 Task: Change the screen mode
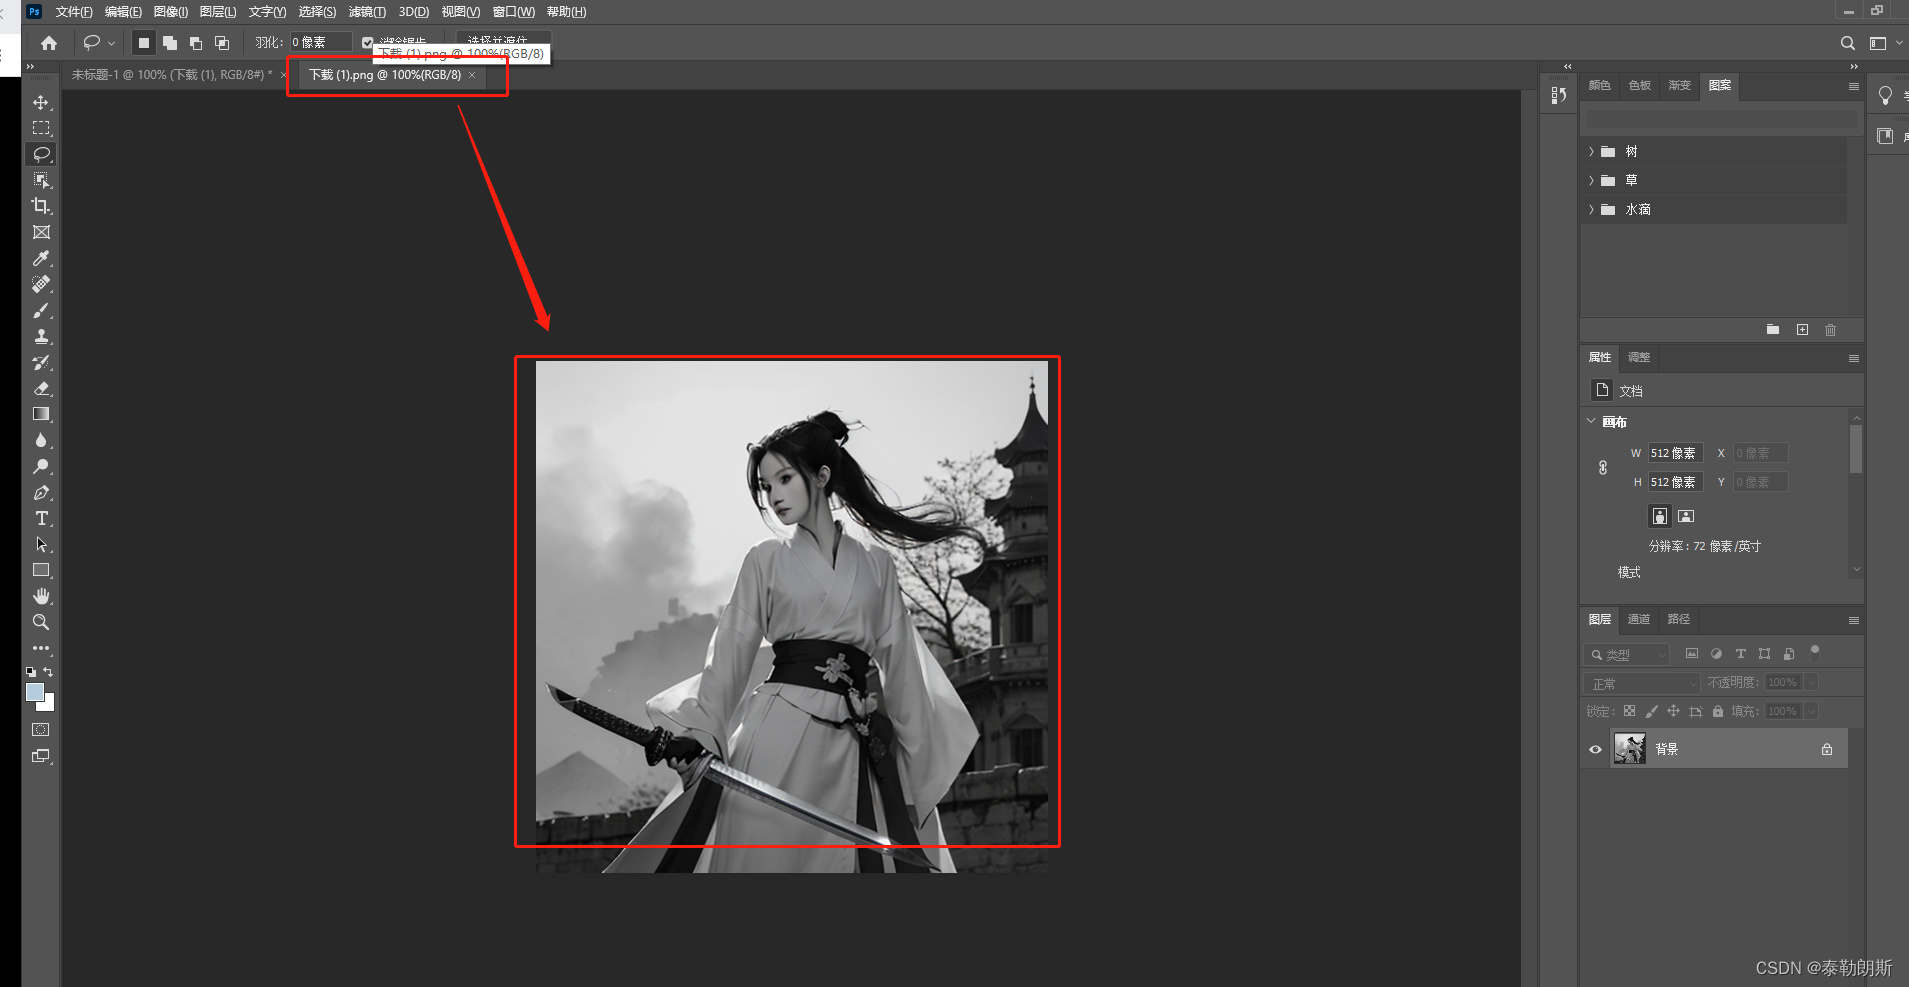(41, 756)
